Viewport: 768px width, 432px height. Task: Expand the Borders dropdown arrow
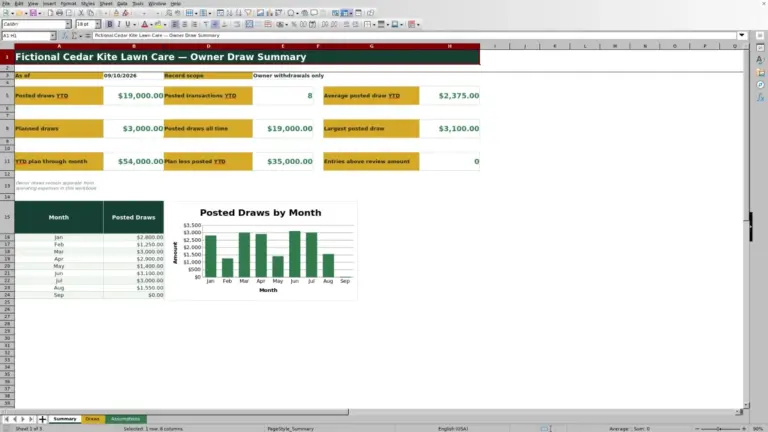[374, 24]
